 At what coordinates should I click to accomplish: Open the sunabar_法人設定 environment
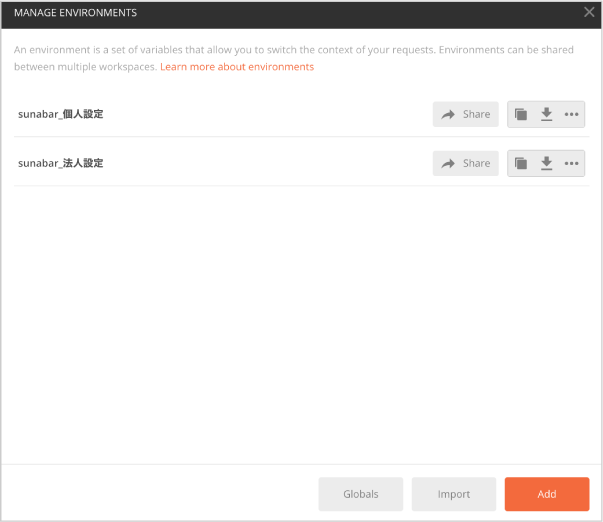[61, 163]
